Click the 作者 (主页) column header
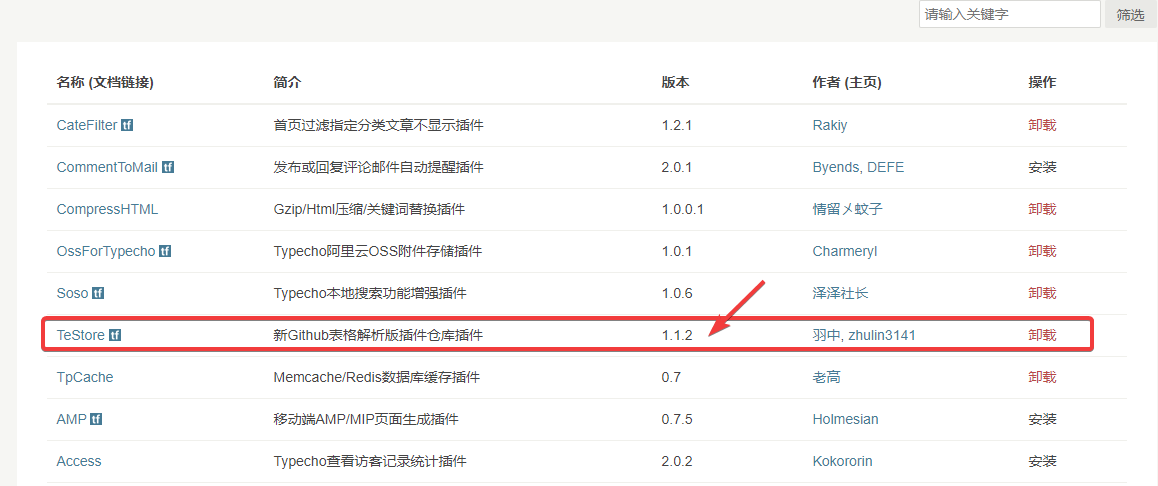This screenshot has width=1158, height=486. (846, 83)
